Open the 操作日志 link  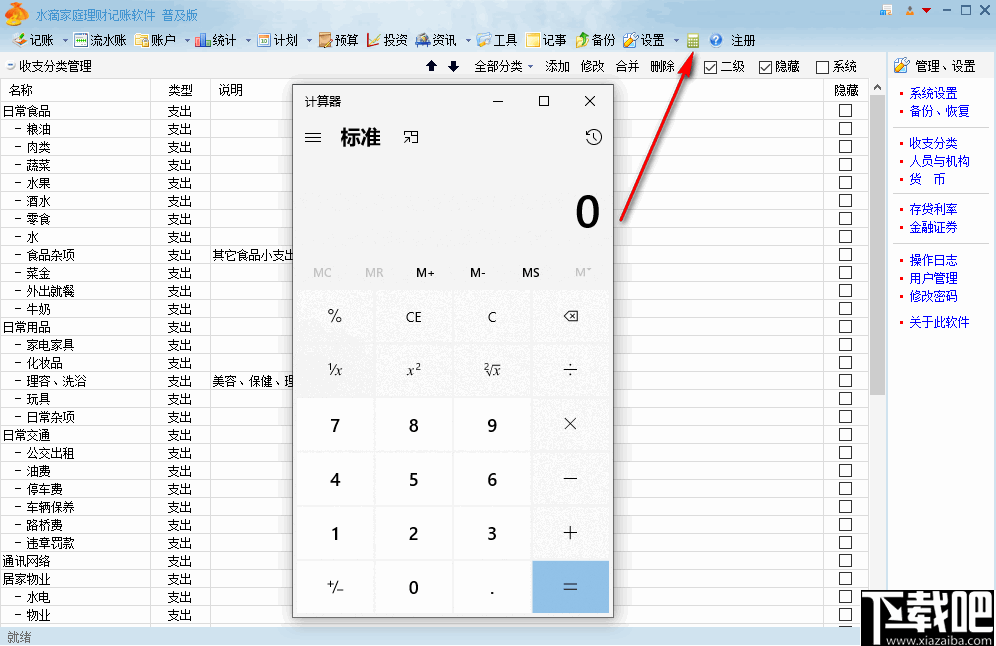(933, 260)
